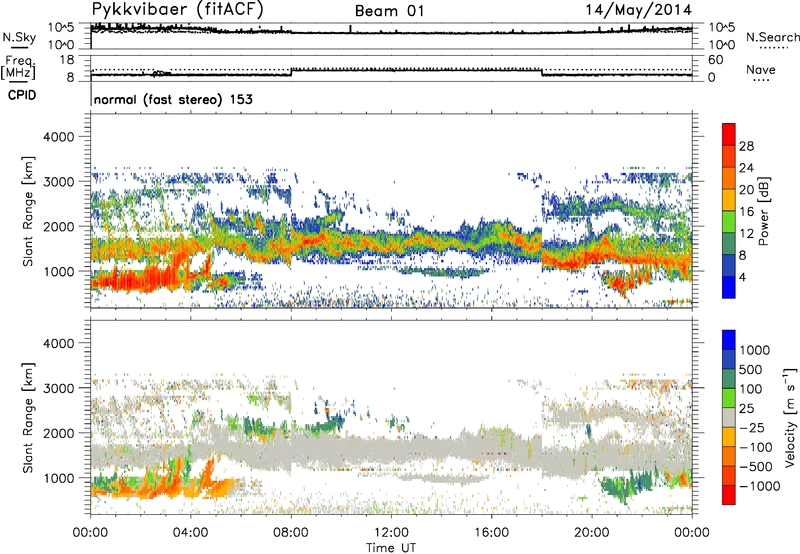Viewport: 800px width, 554px height.
Task: Click the Pykkvibaer (fitACF) title
Action: coord(177,9)
